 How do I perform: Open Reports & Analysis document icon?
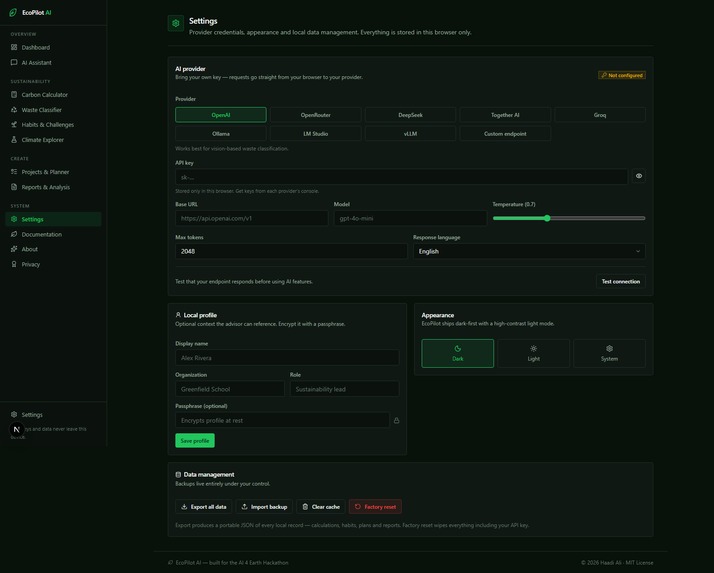point(14,187)
